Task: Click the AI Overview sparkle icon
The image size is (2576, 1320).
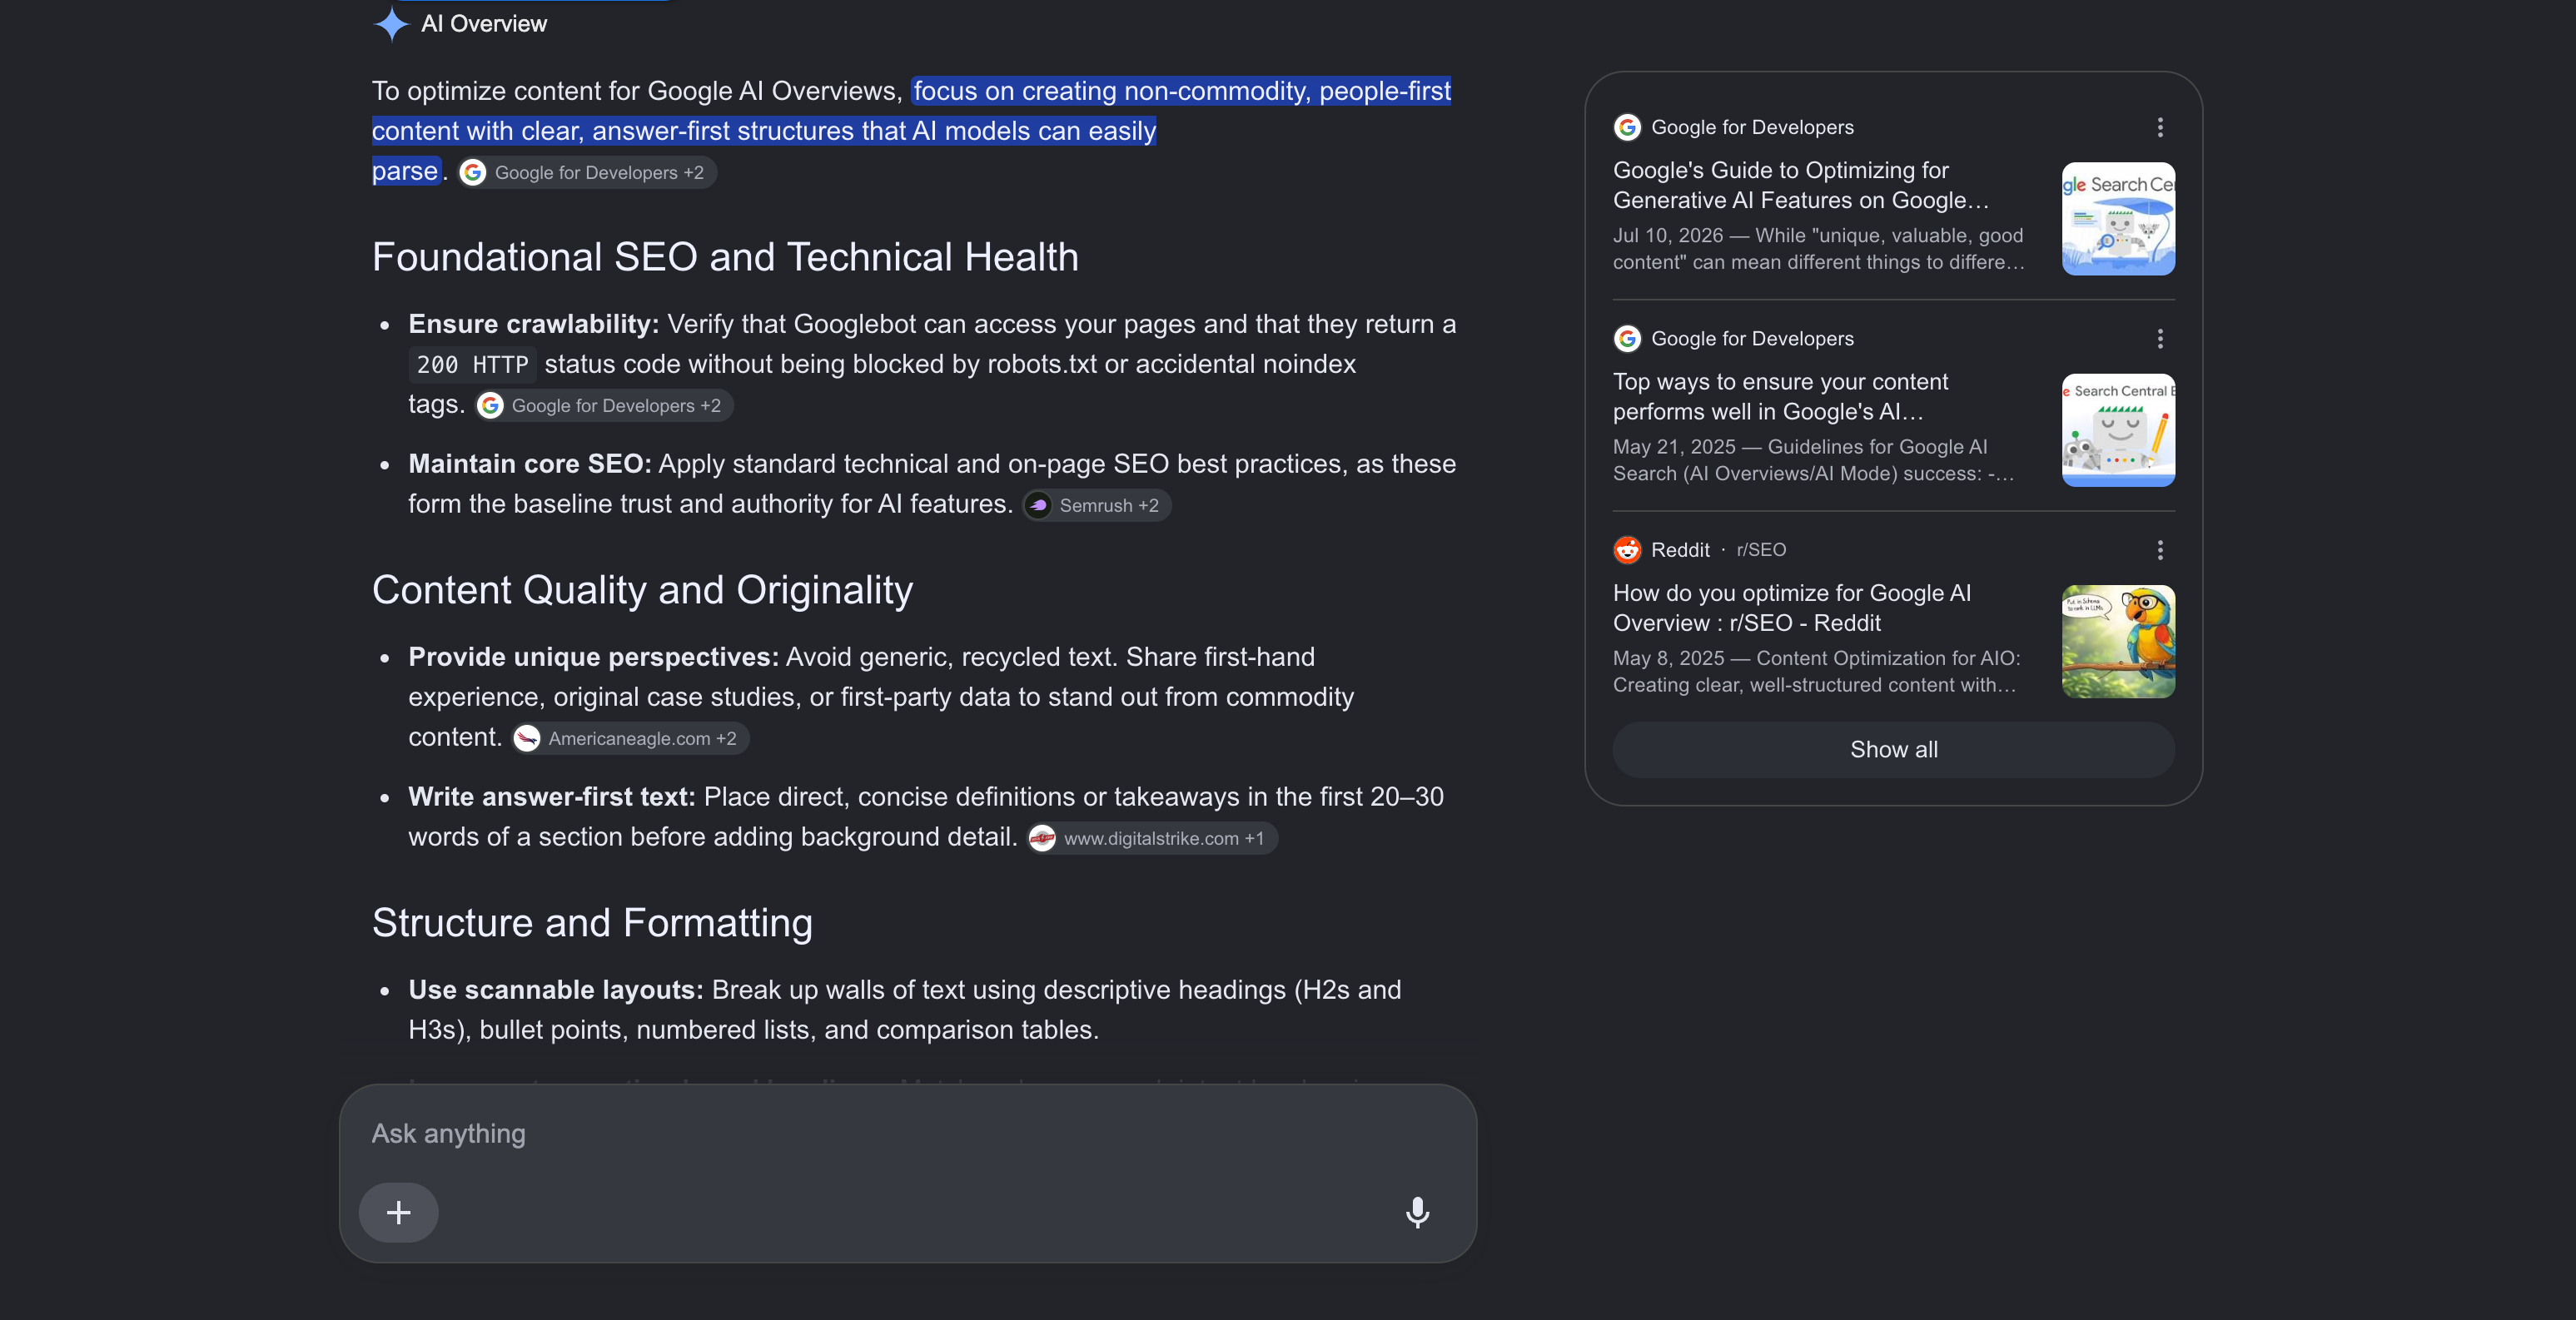Action: [391, 24]
